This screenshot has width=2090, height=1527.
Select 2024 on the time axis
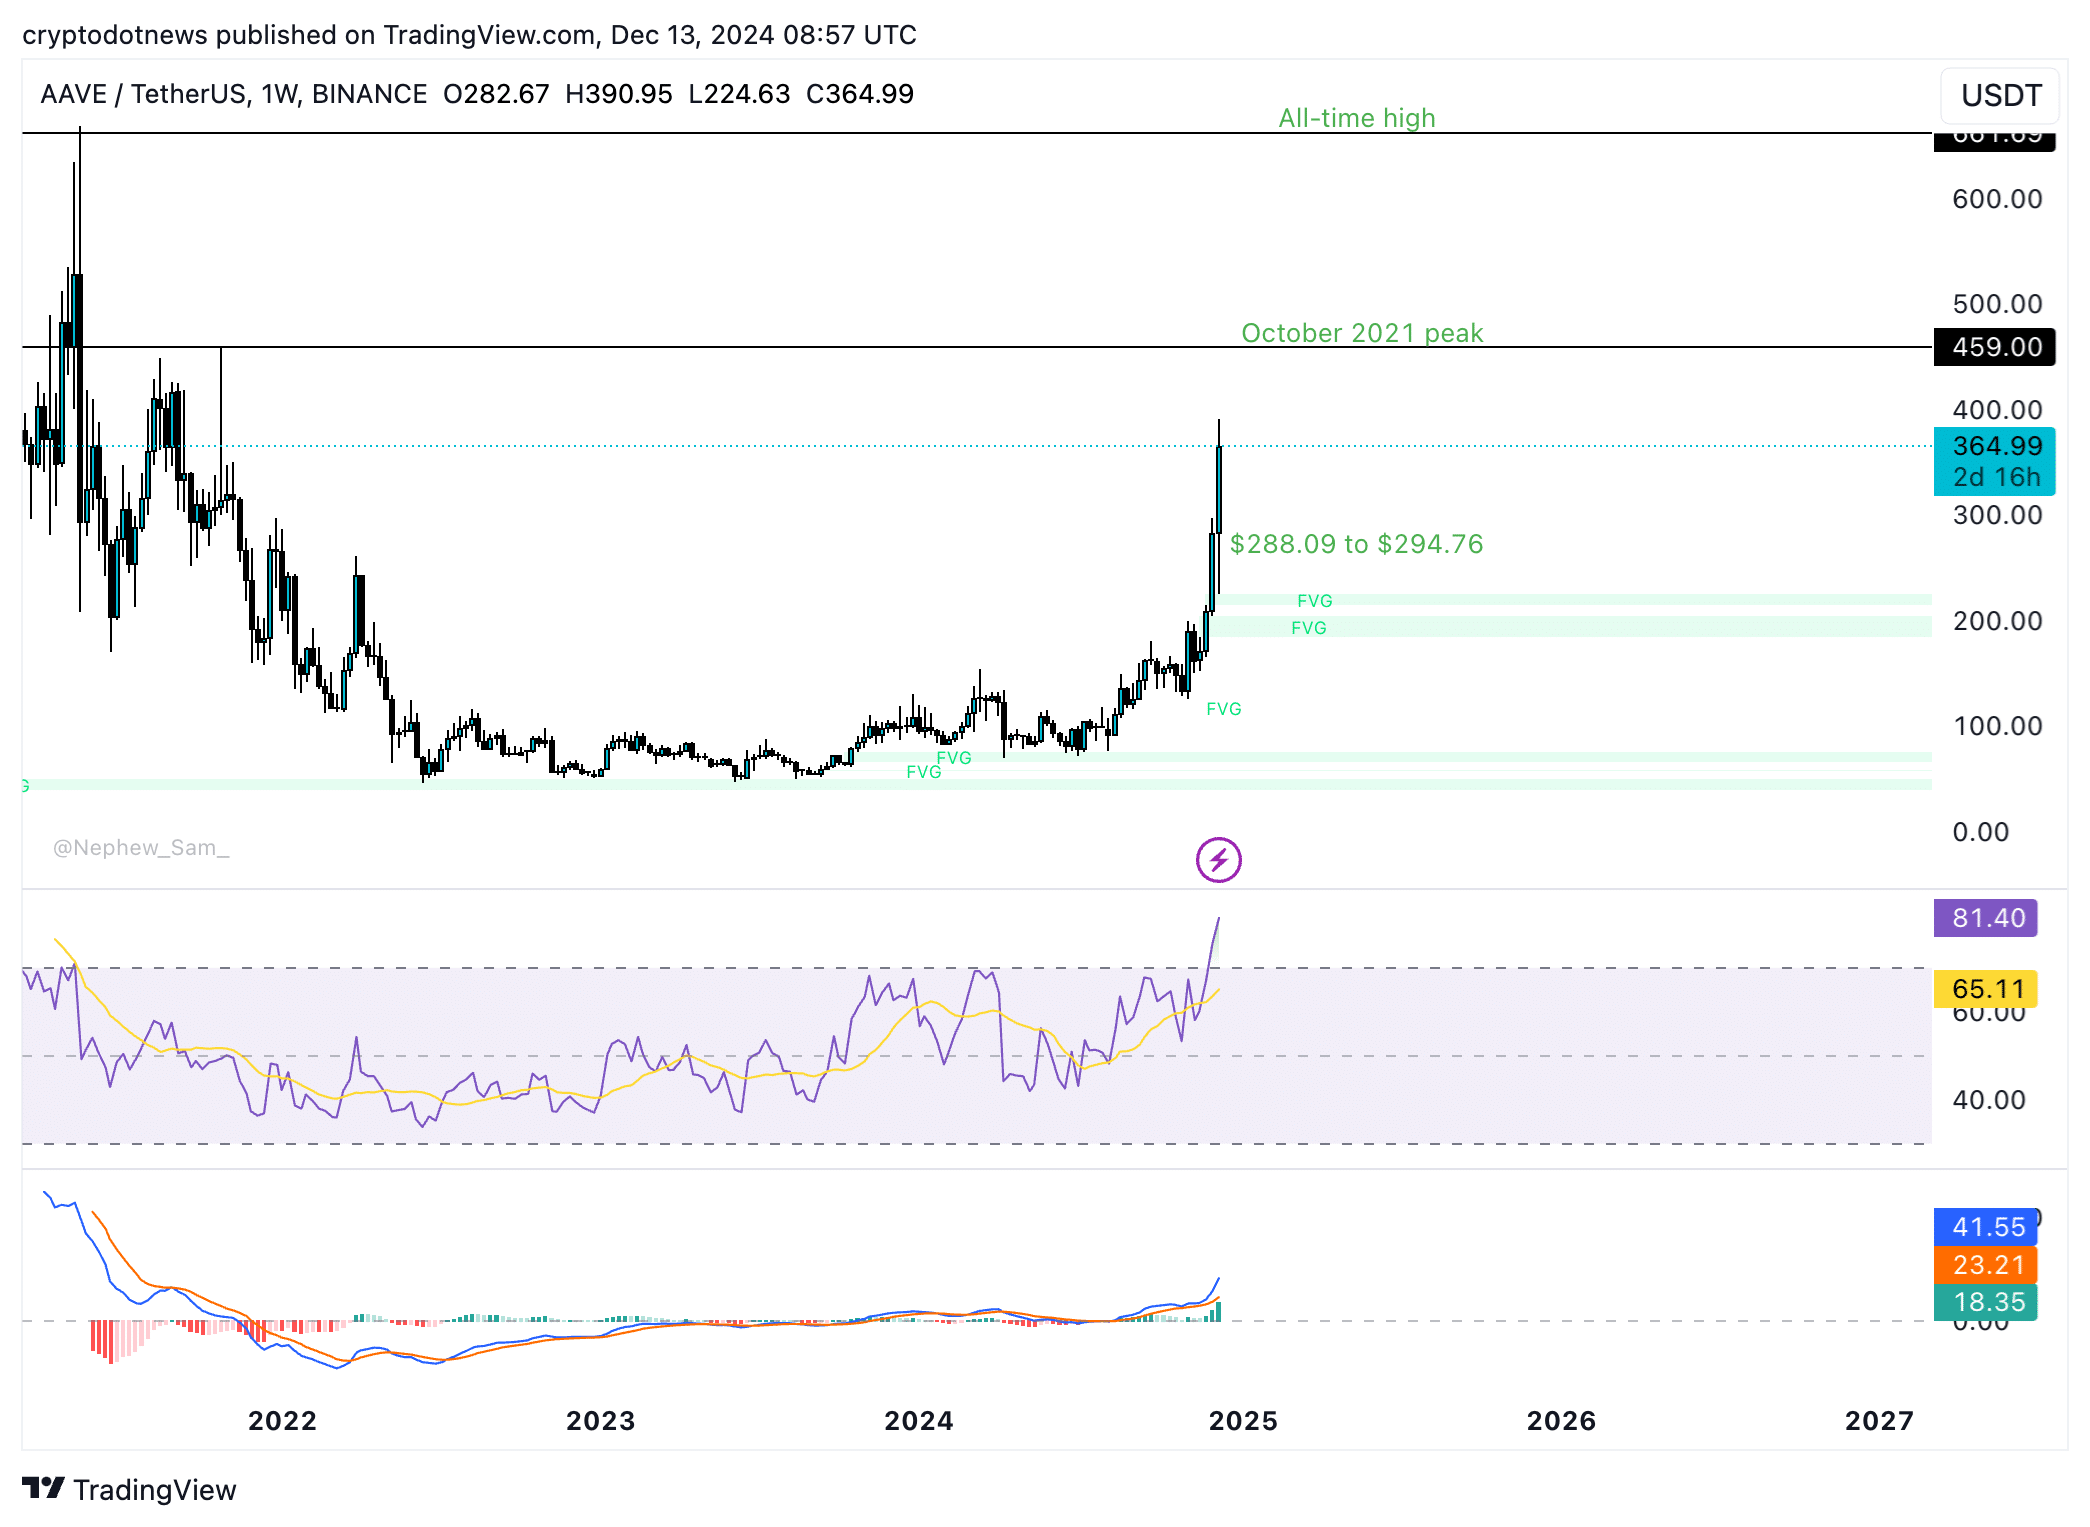920,1420
